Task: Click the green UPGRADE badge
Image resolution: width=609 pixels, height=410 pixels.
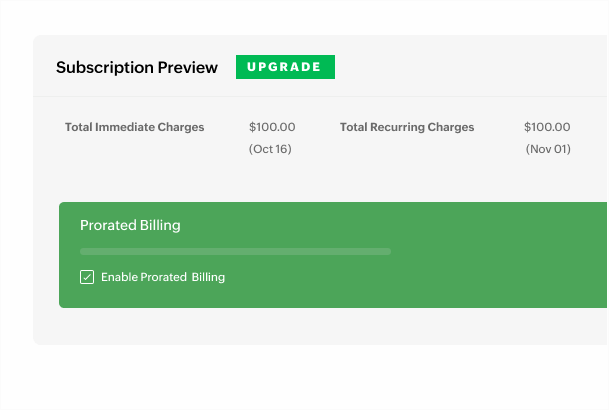Action: point(285,67)
